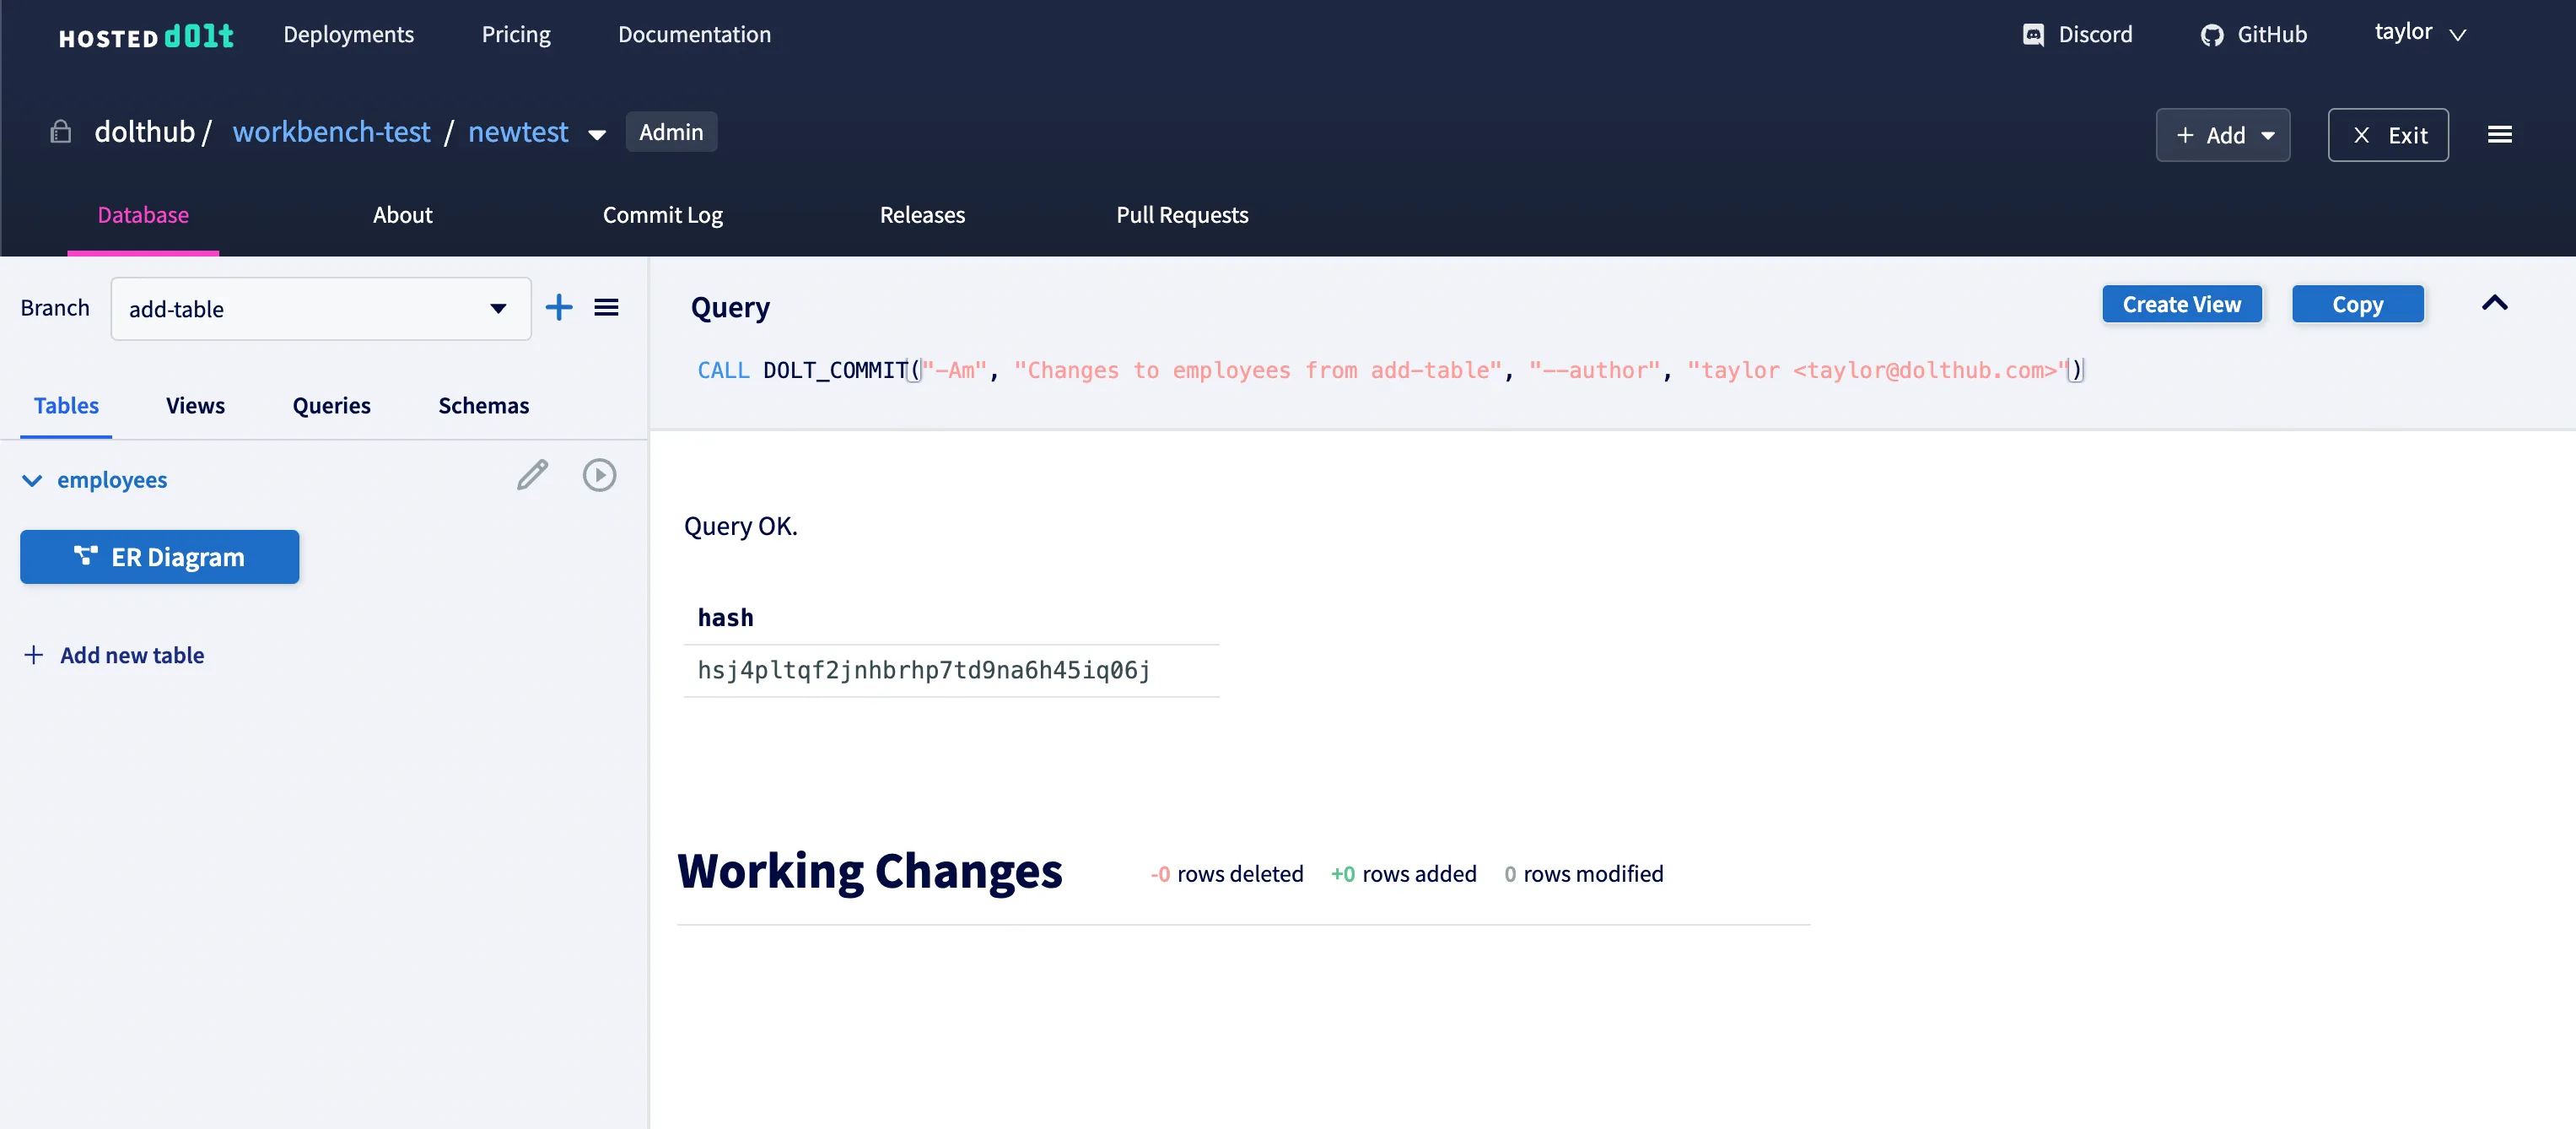
Task: Collapse the employees table entry
Action: coord(31,480)
